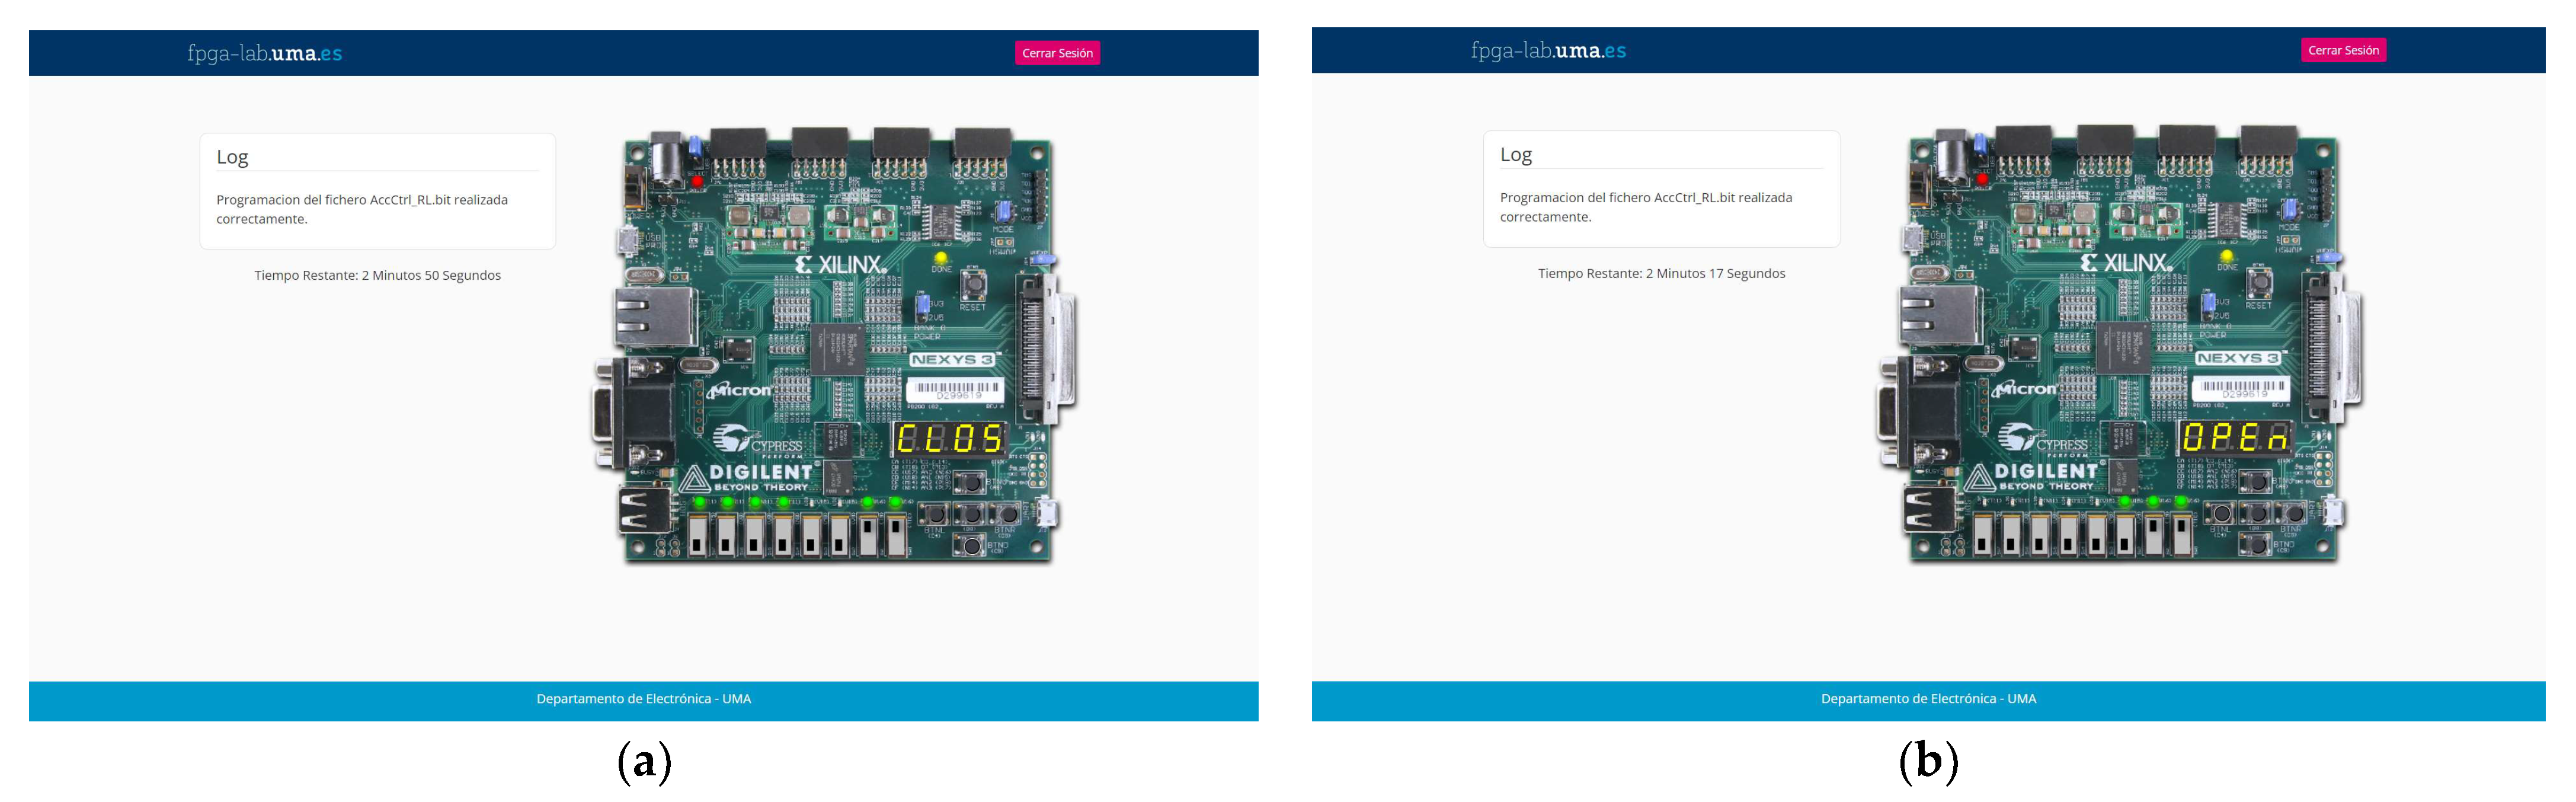Click the Cypress logo on board (a)
Image resolution: width=2576 pixels, height=802 pixels.
758,442
